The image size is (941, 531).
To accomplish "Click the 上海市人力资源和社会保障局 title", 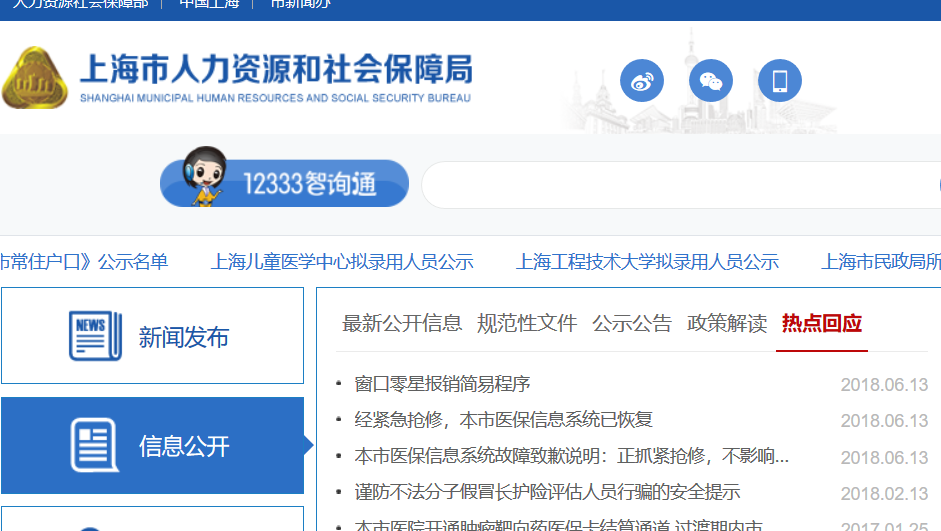I will click(x=276, y=68).
